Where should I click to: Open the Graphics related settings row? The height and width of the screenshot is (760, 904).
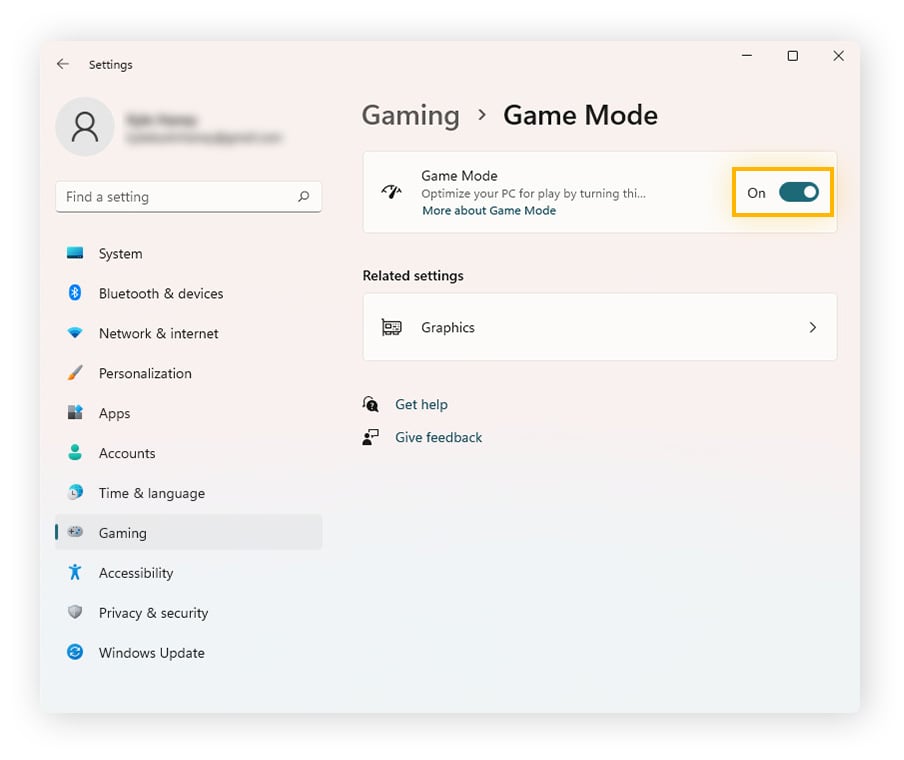599,327
